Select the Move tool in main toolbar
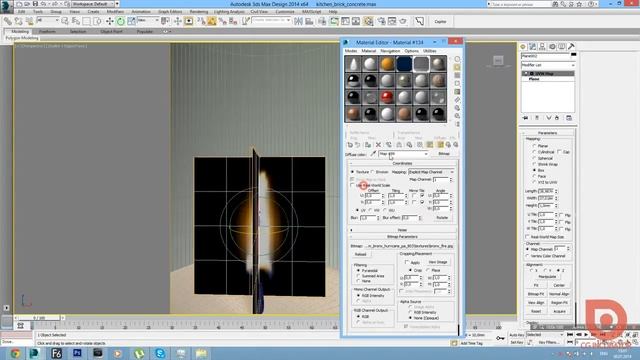The image size is (640, 360). tap(109, 21)
